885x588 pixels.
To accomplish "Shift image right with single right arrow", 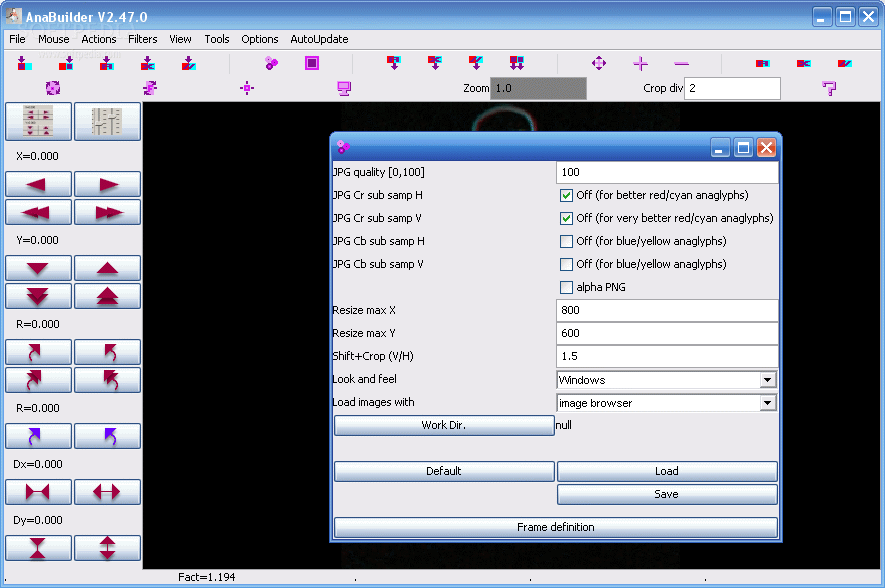I will pyautogui.click(x=107, y=184).
